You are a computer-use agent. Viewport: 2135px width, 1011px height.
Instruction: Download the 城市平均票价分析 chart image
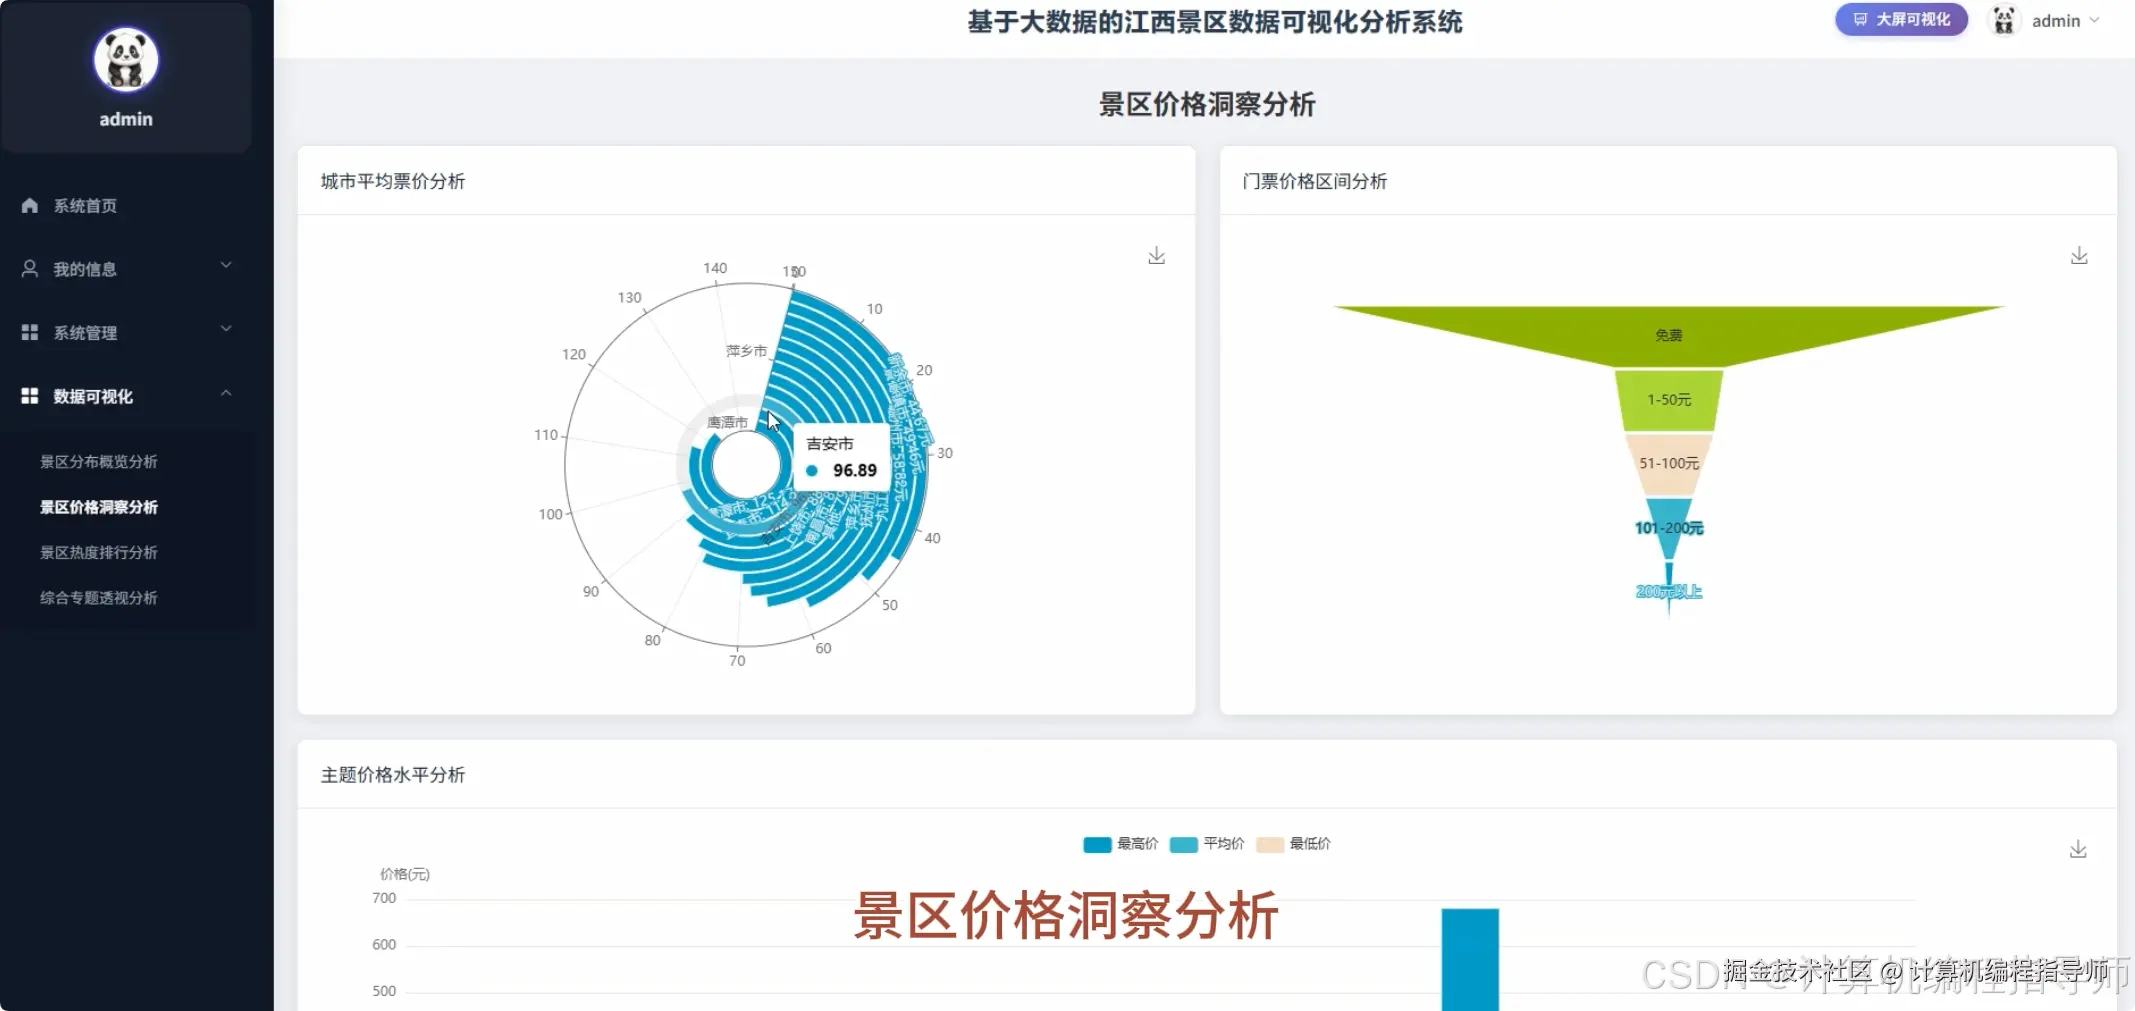[x=1156, y=255]
